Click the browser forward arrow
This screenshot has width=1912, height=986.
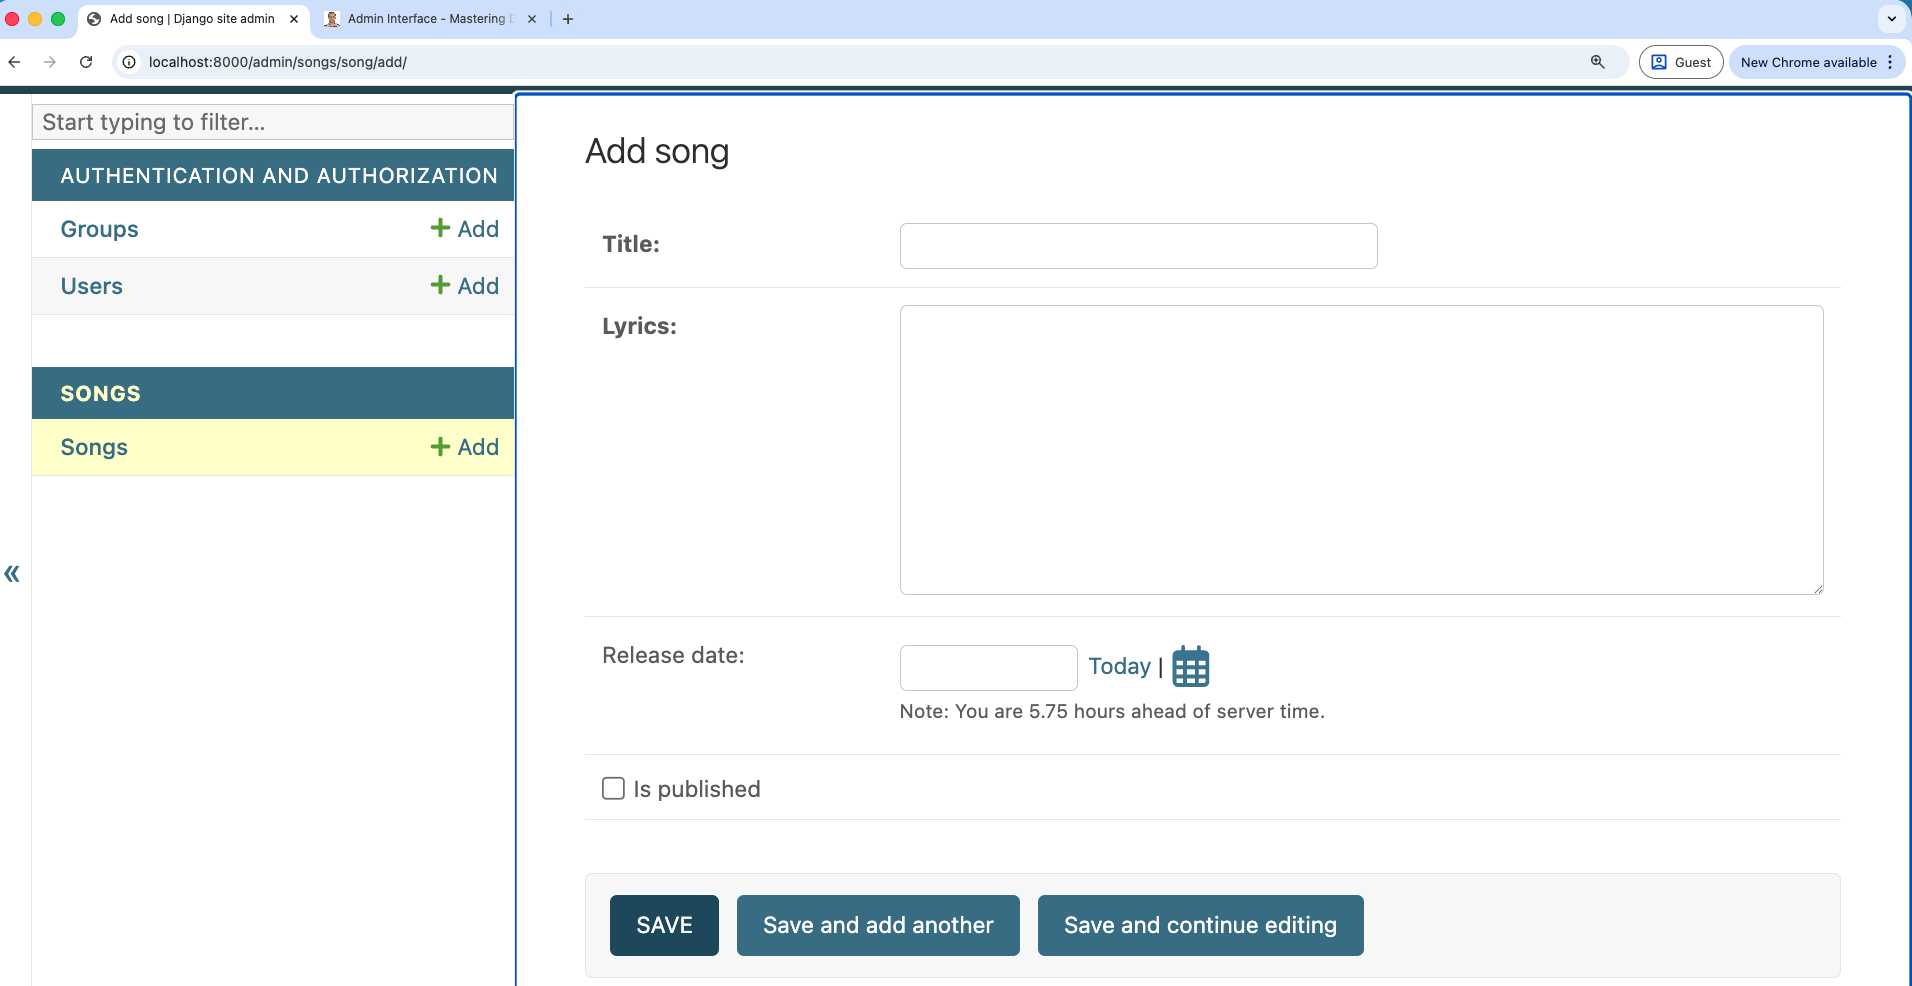50,62
